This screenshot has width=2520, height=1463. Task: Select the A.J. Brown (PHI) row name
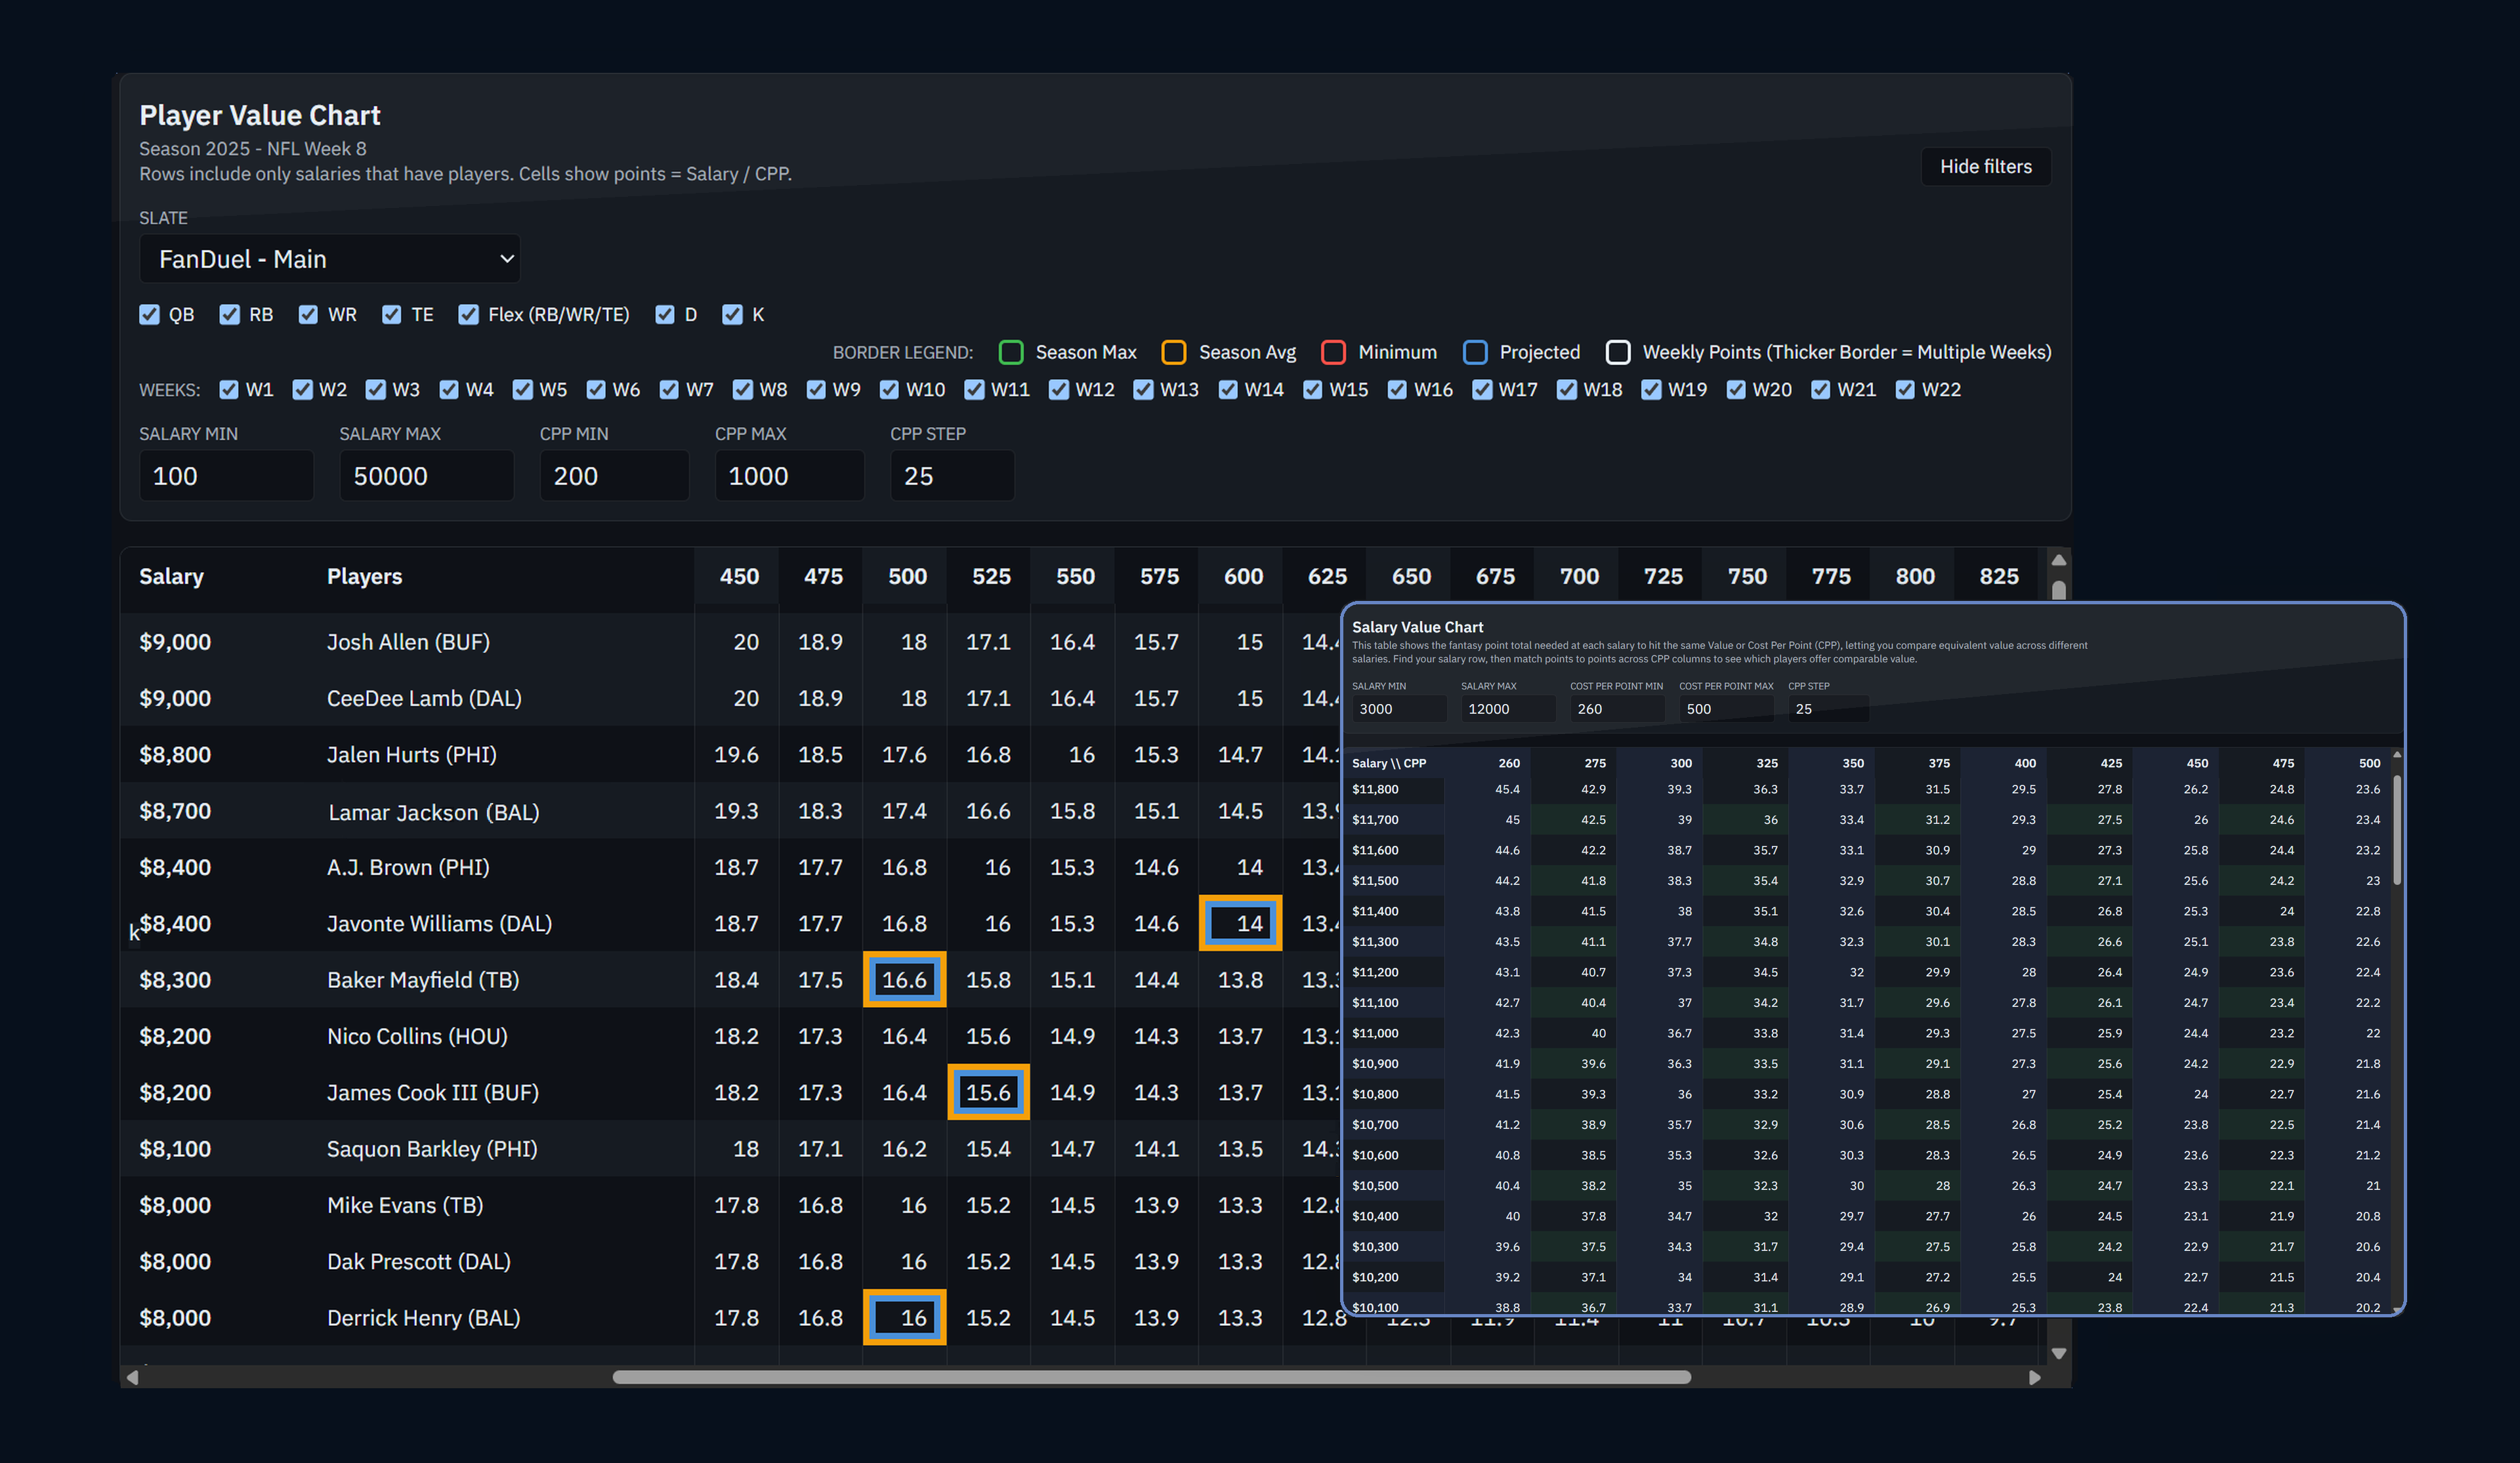coord(408,867)
